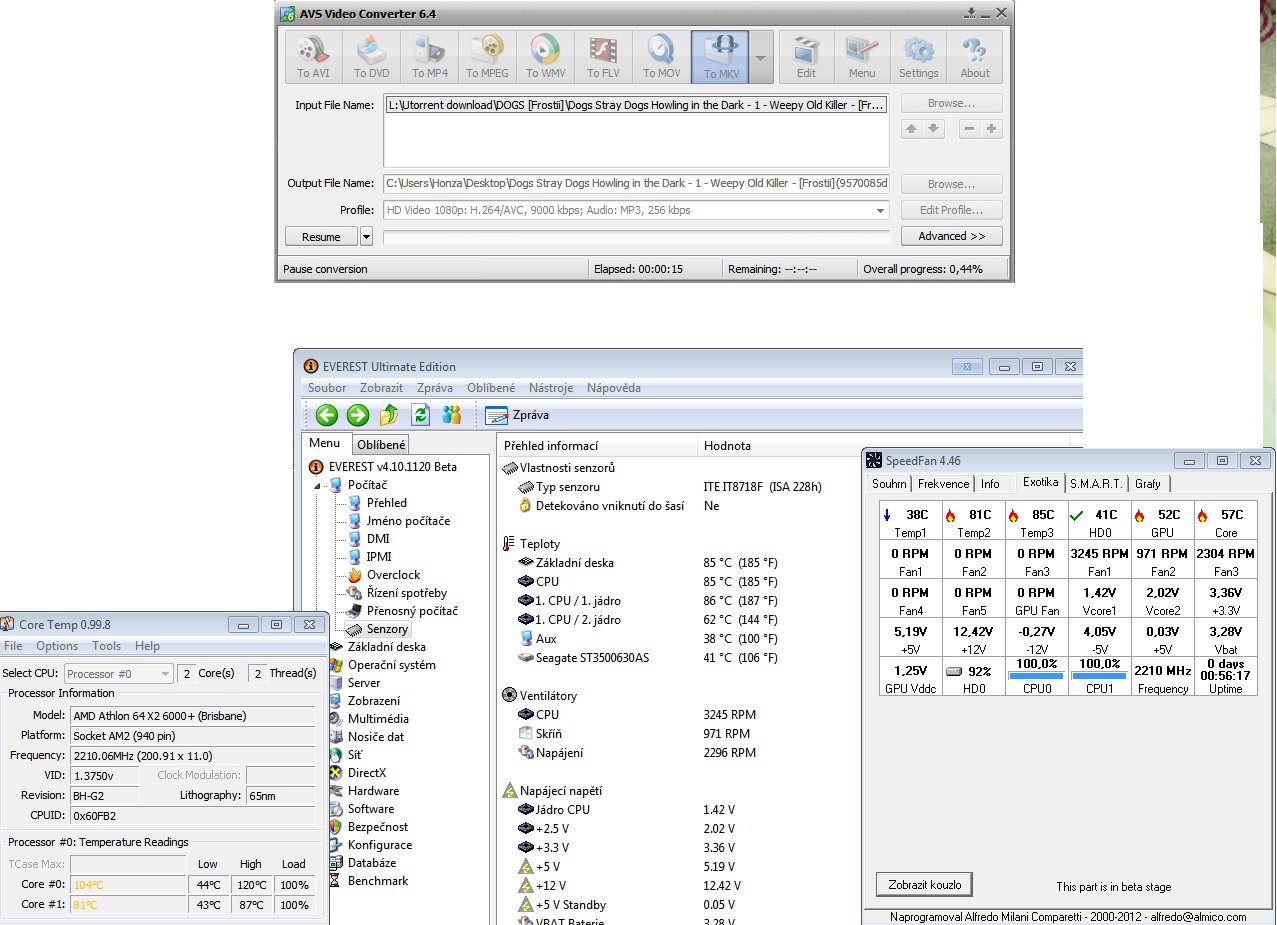Select Přehled in the EVEREST tree
1277x925 pixels.
click(x=386, y=503)
